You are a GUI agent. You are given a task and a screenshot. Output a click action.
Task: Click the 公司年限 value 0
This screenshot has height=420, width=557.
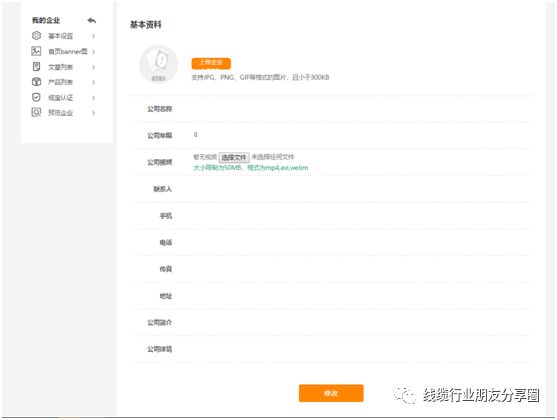(x=195, y=134)
